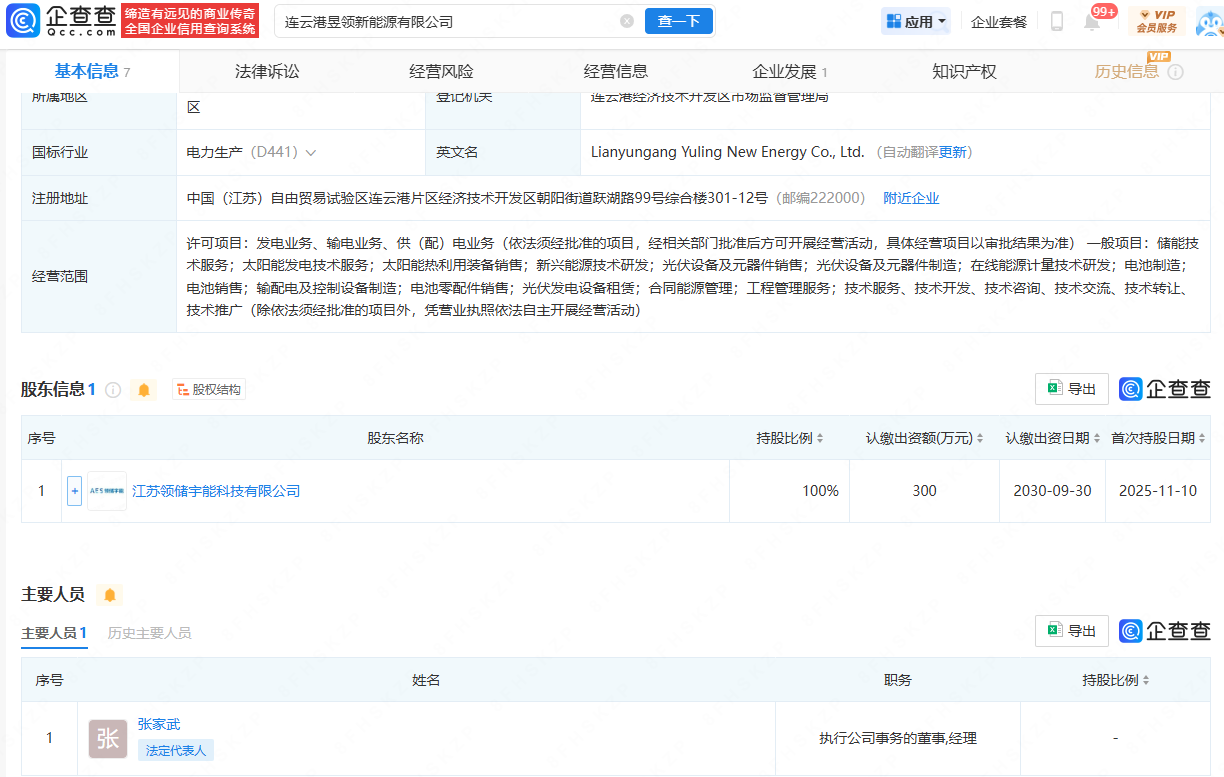Expand the 应用 dropdown menu
1224x777 pixels.
[x=916, y=21]
